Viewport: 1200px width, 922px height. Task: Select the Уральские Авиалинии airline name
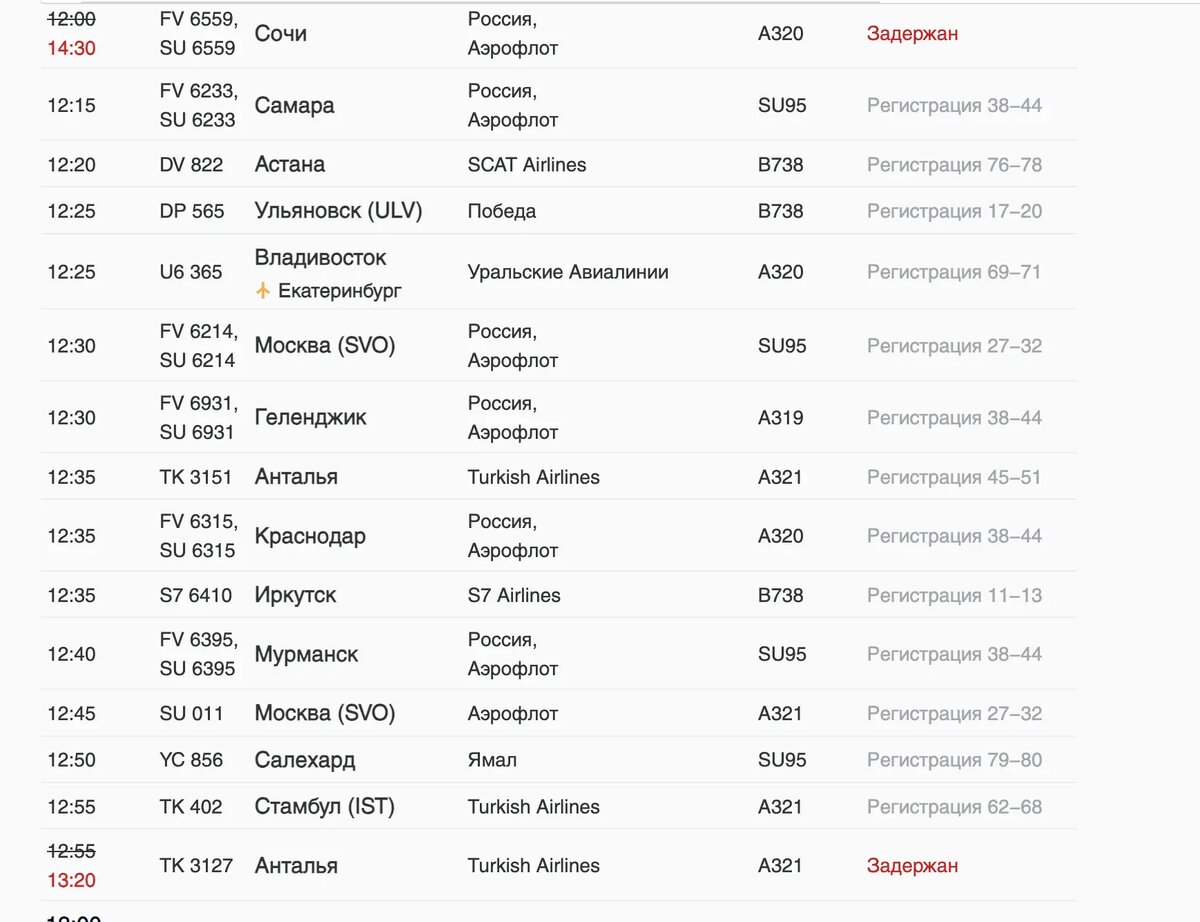[x=568, y=272]
